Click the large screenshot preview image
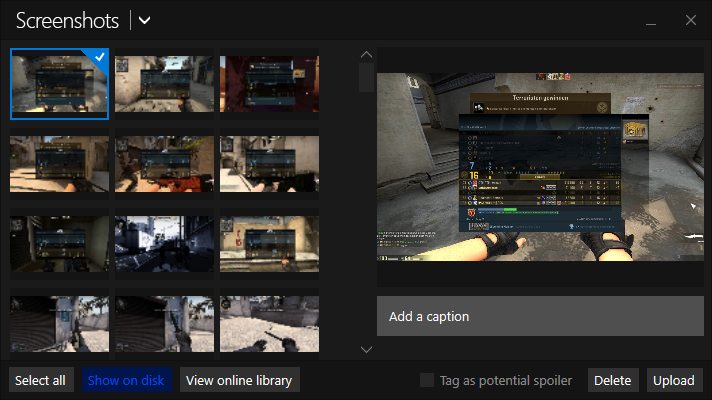Viewport: 712px width, 400px height. (540, 167)
